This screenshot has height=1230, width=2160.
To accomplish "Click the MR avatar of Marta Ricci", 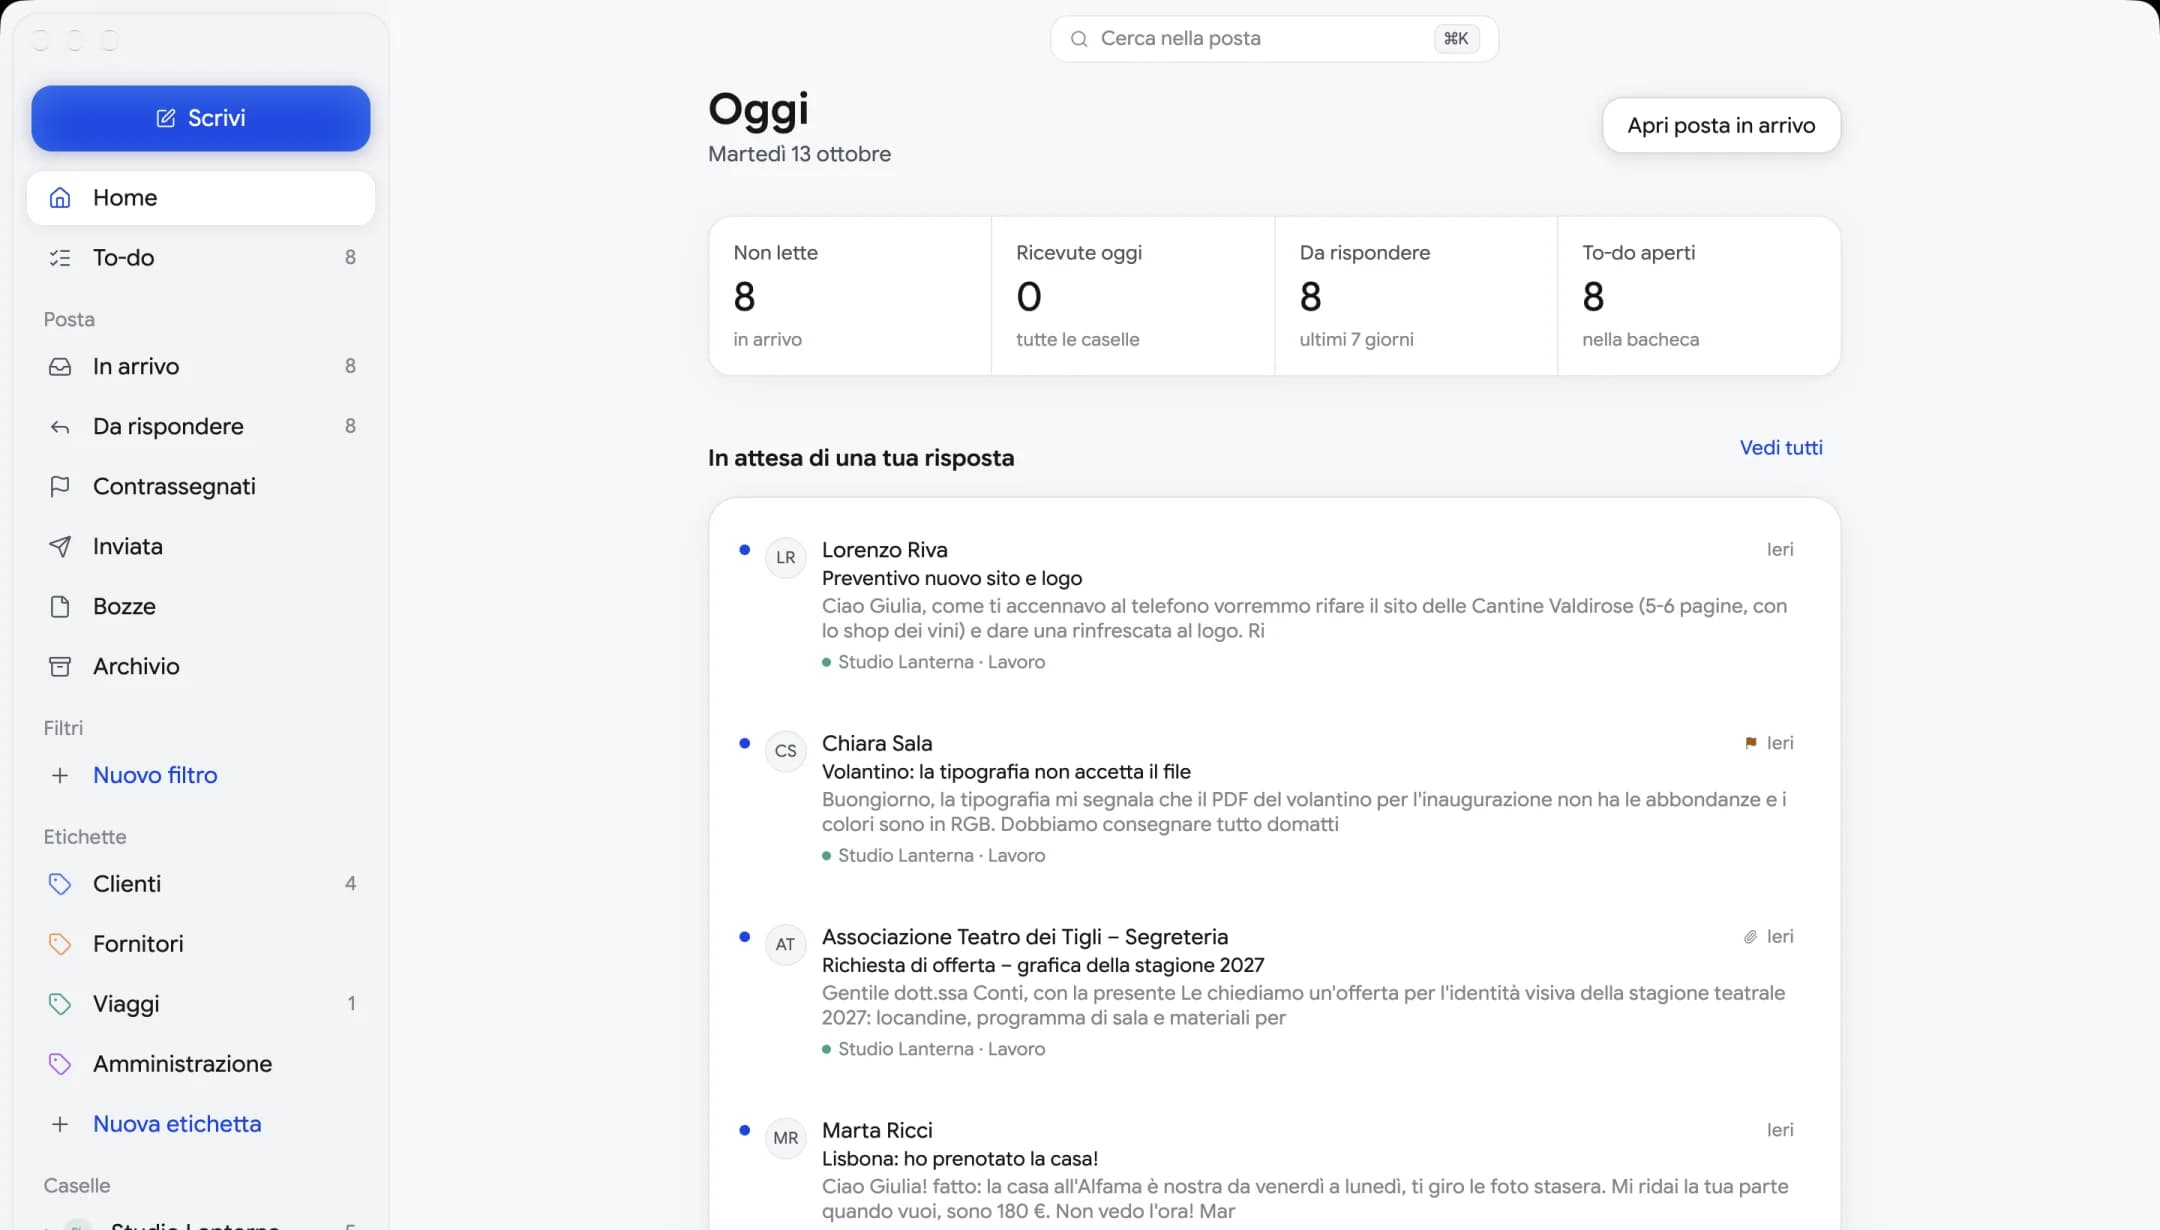I will [786, 1138].
